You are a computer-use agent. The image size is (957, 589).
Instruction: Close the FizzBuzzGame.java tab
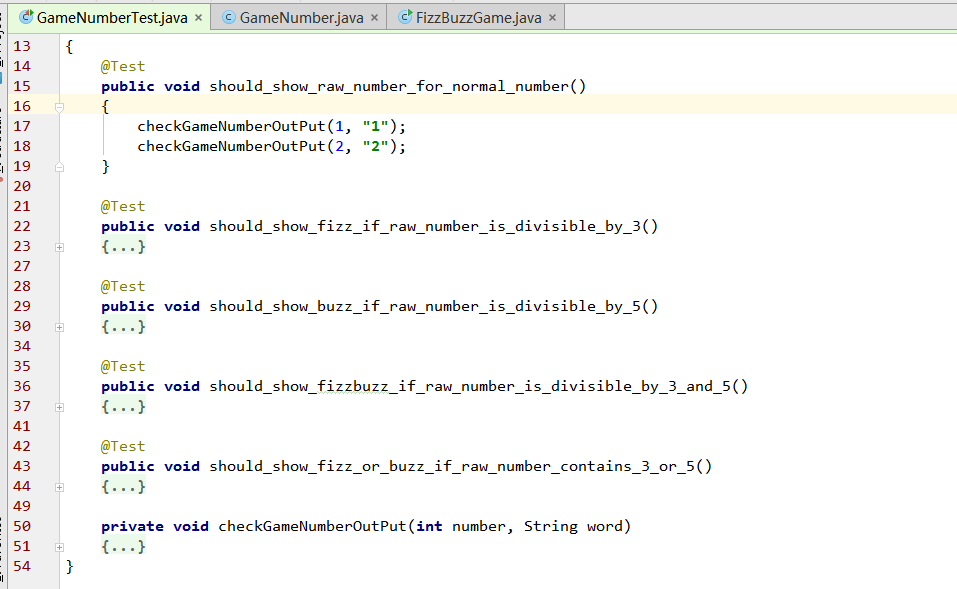click(x=552, y=18)
